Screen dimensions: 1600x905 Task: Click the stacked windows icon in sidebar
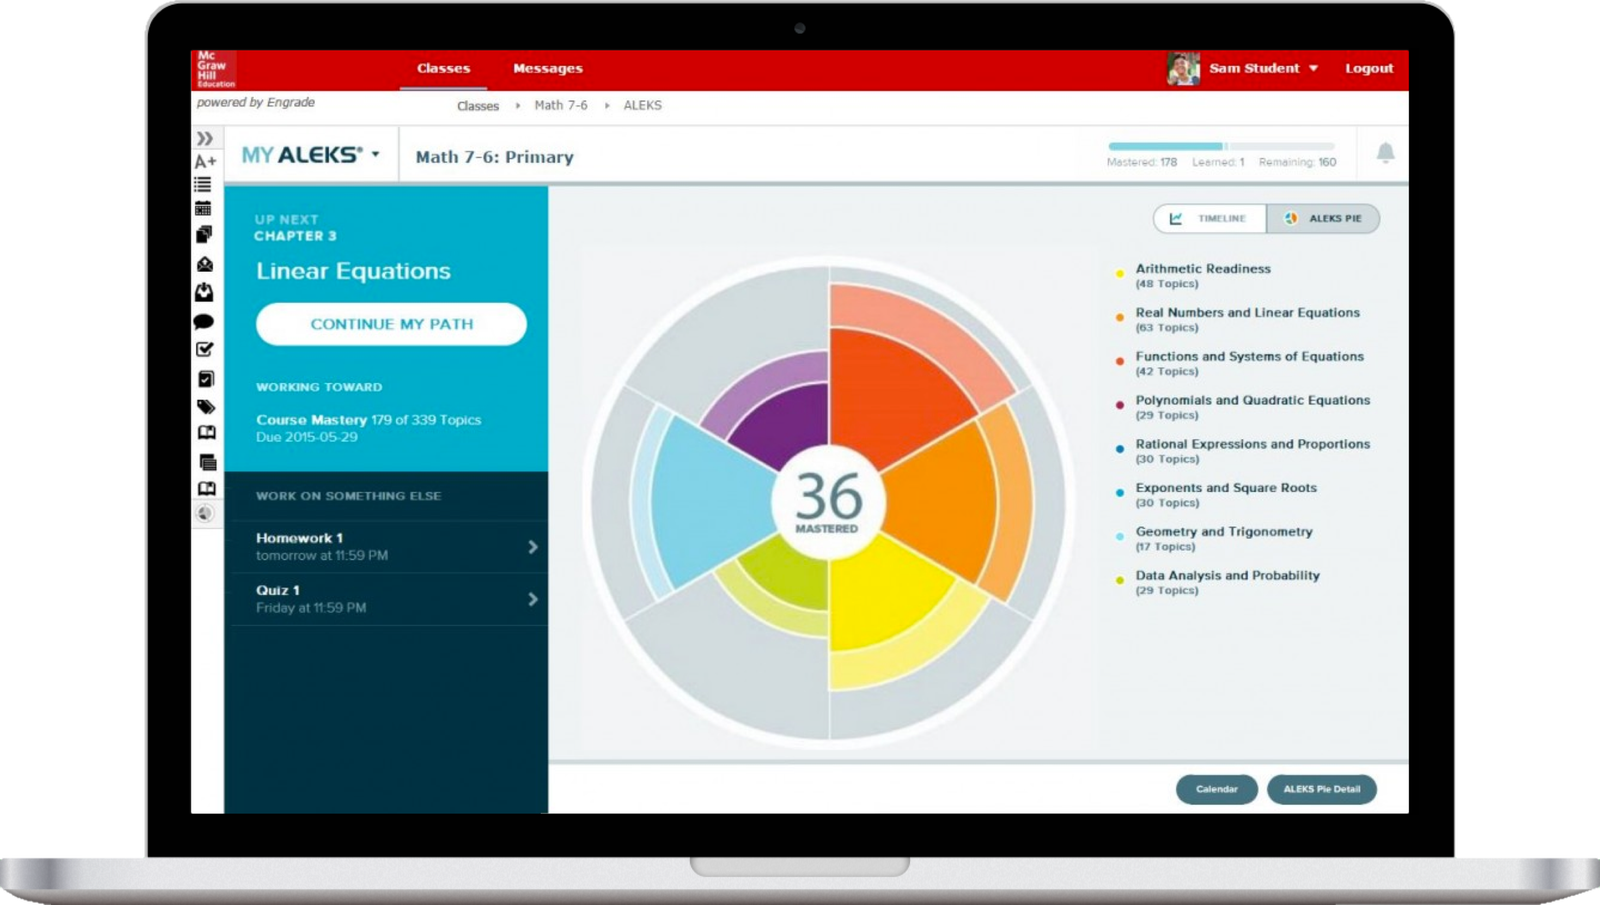click(207, 462)
